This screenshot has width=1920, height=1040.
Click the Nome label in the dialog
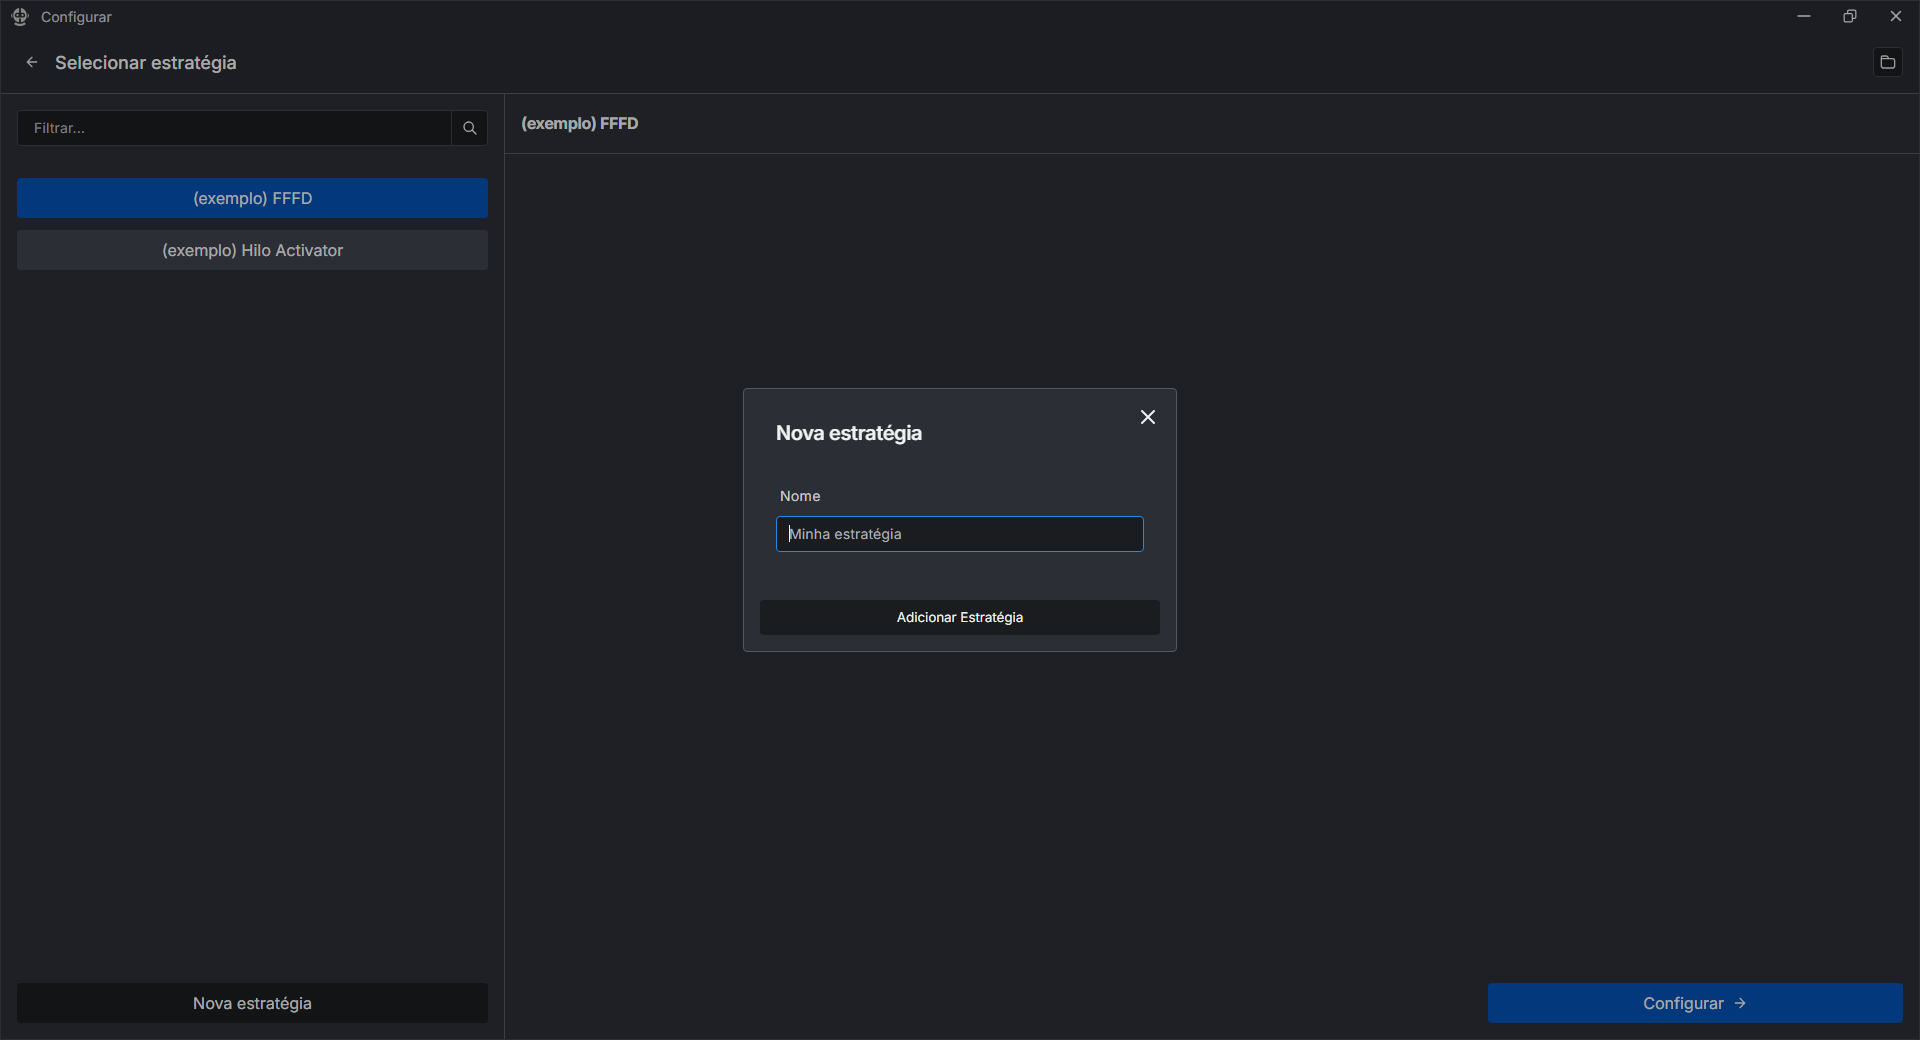point(800,496)
